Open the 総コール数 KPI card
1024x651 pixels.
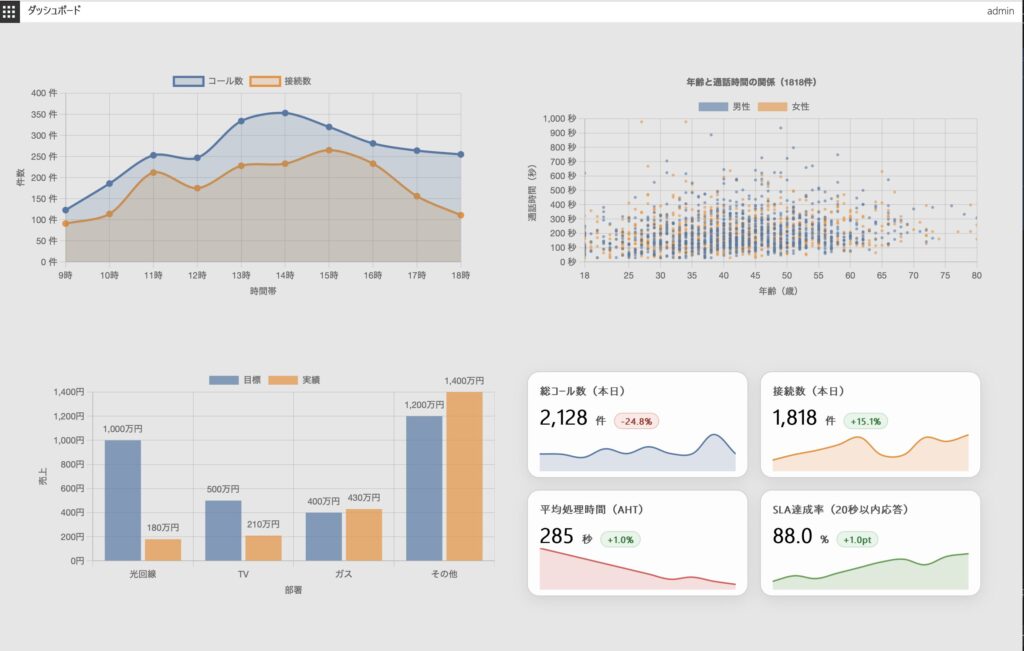point(637,424)
